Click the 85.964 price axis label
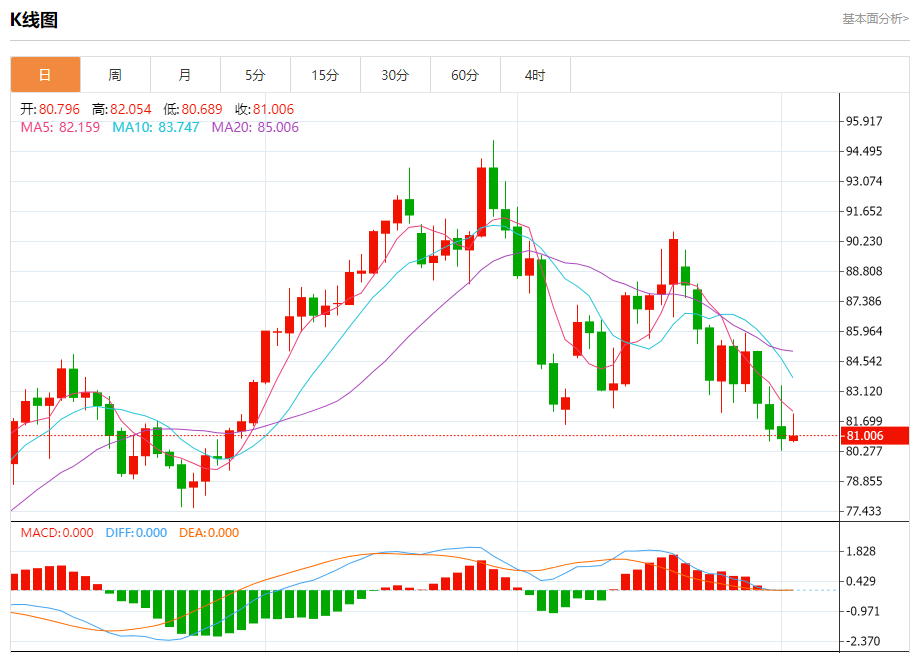 coord(864,331)
